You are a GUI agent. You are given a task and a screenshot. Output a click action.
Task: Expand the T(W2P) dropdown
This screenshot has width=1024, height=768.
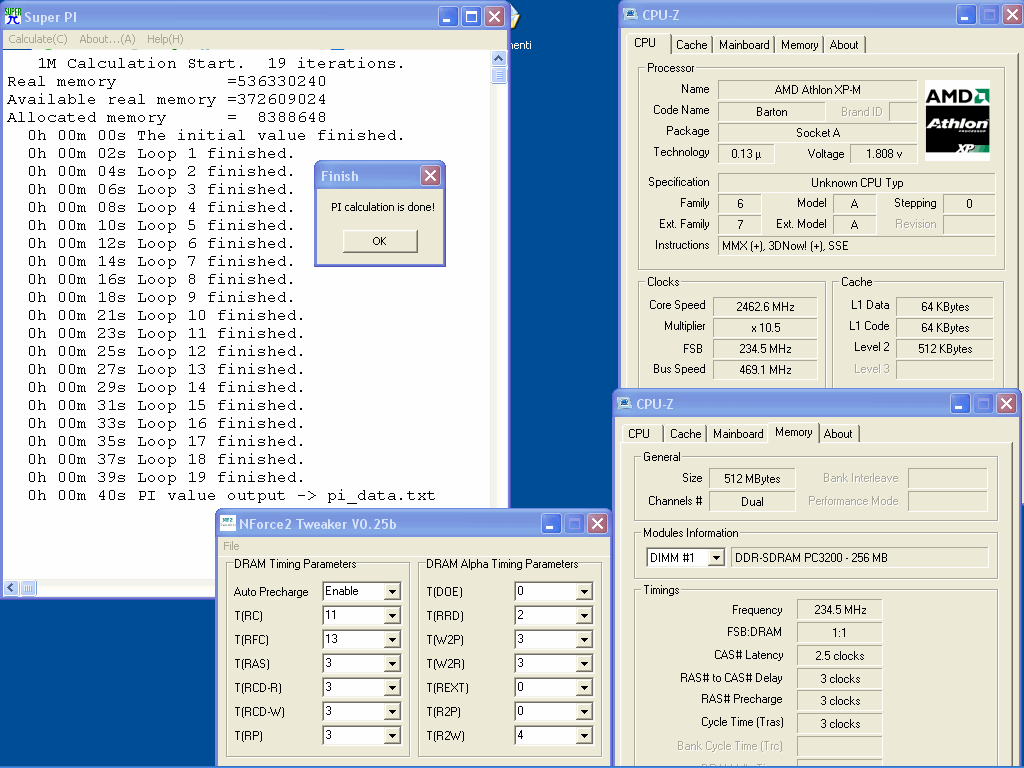click(x=584, y=640)
